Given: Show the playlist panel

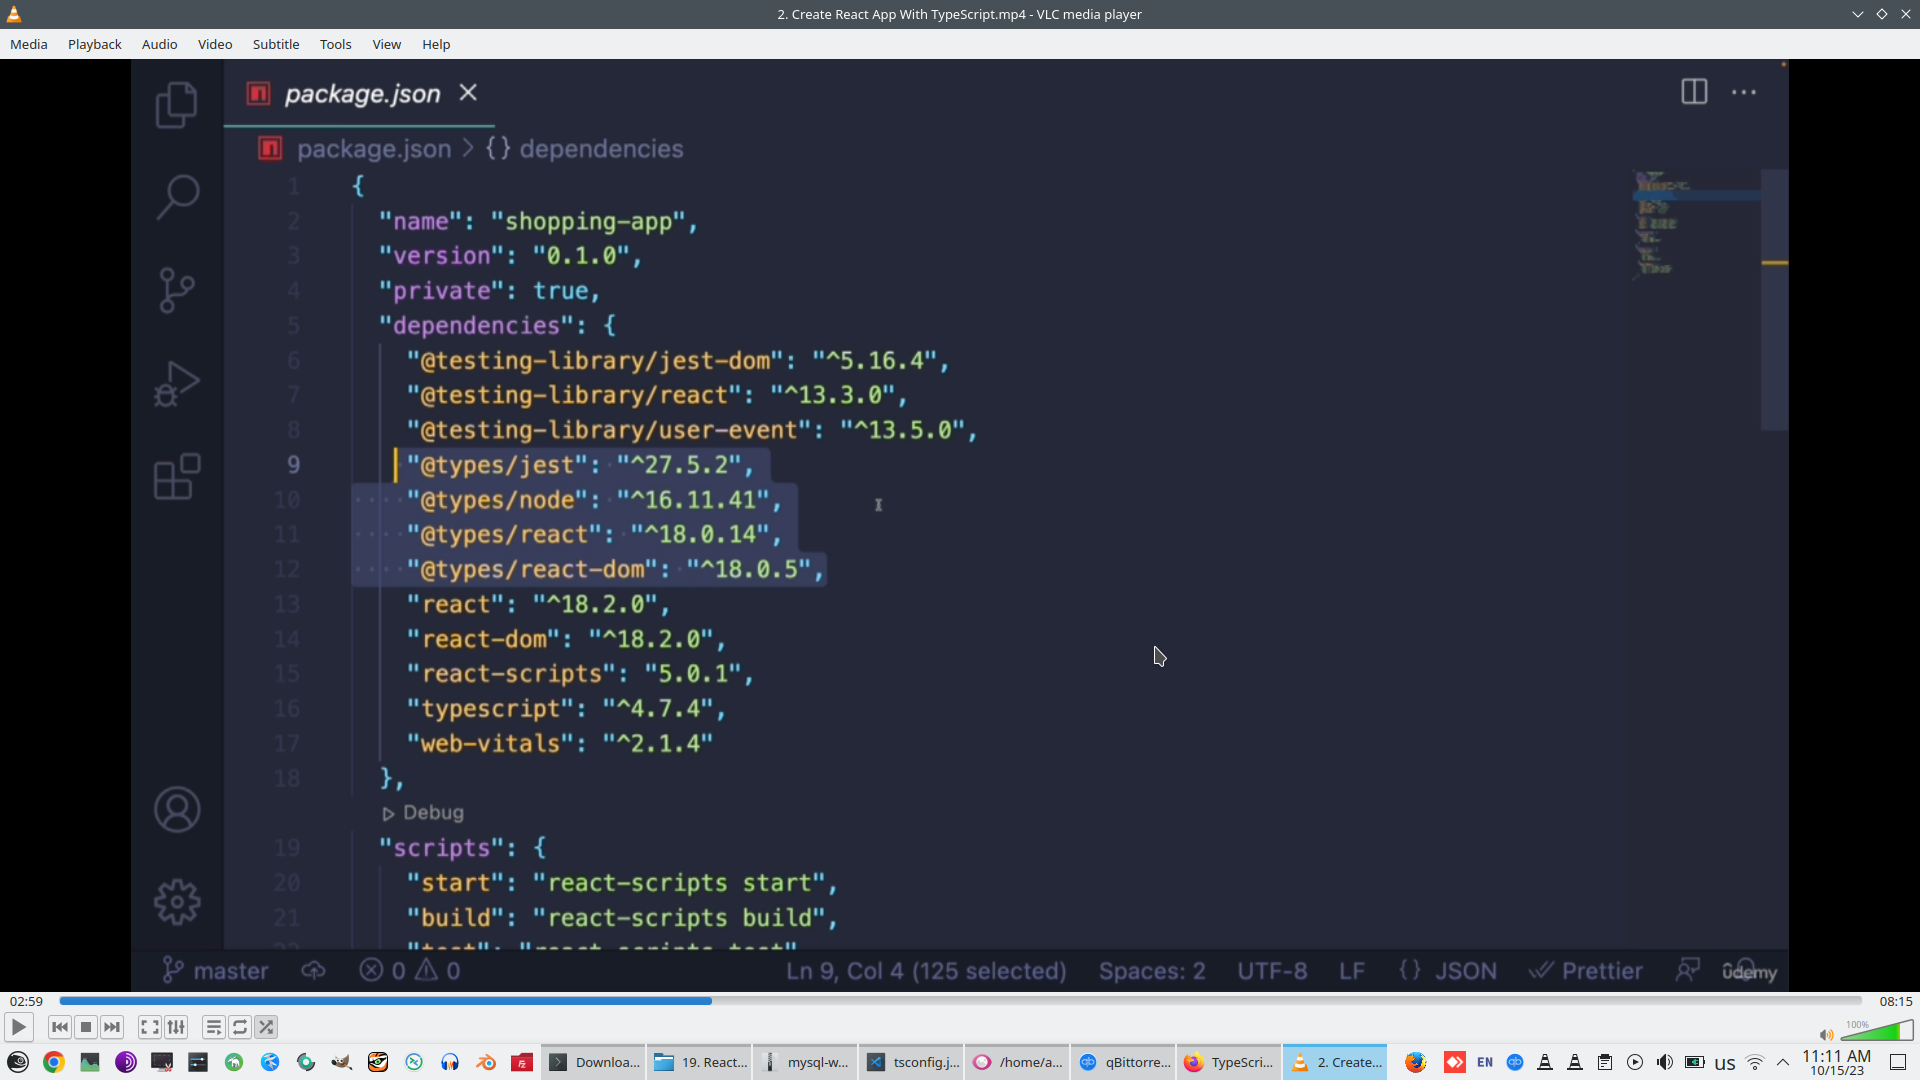Looking at the screenshot, I should coord(213,1027).
